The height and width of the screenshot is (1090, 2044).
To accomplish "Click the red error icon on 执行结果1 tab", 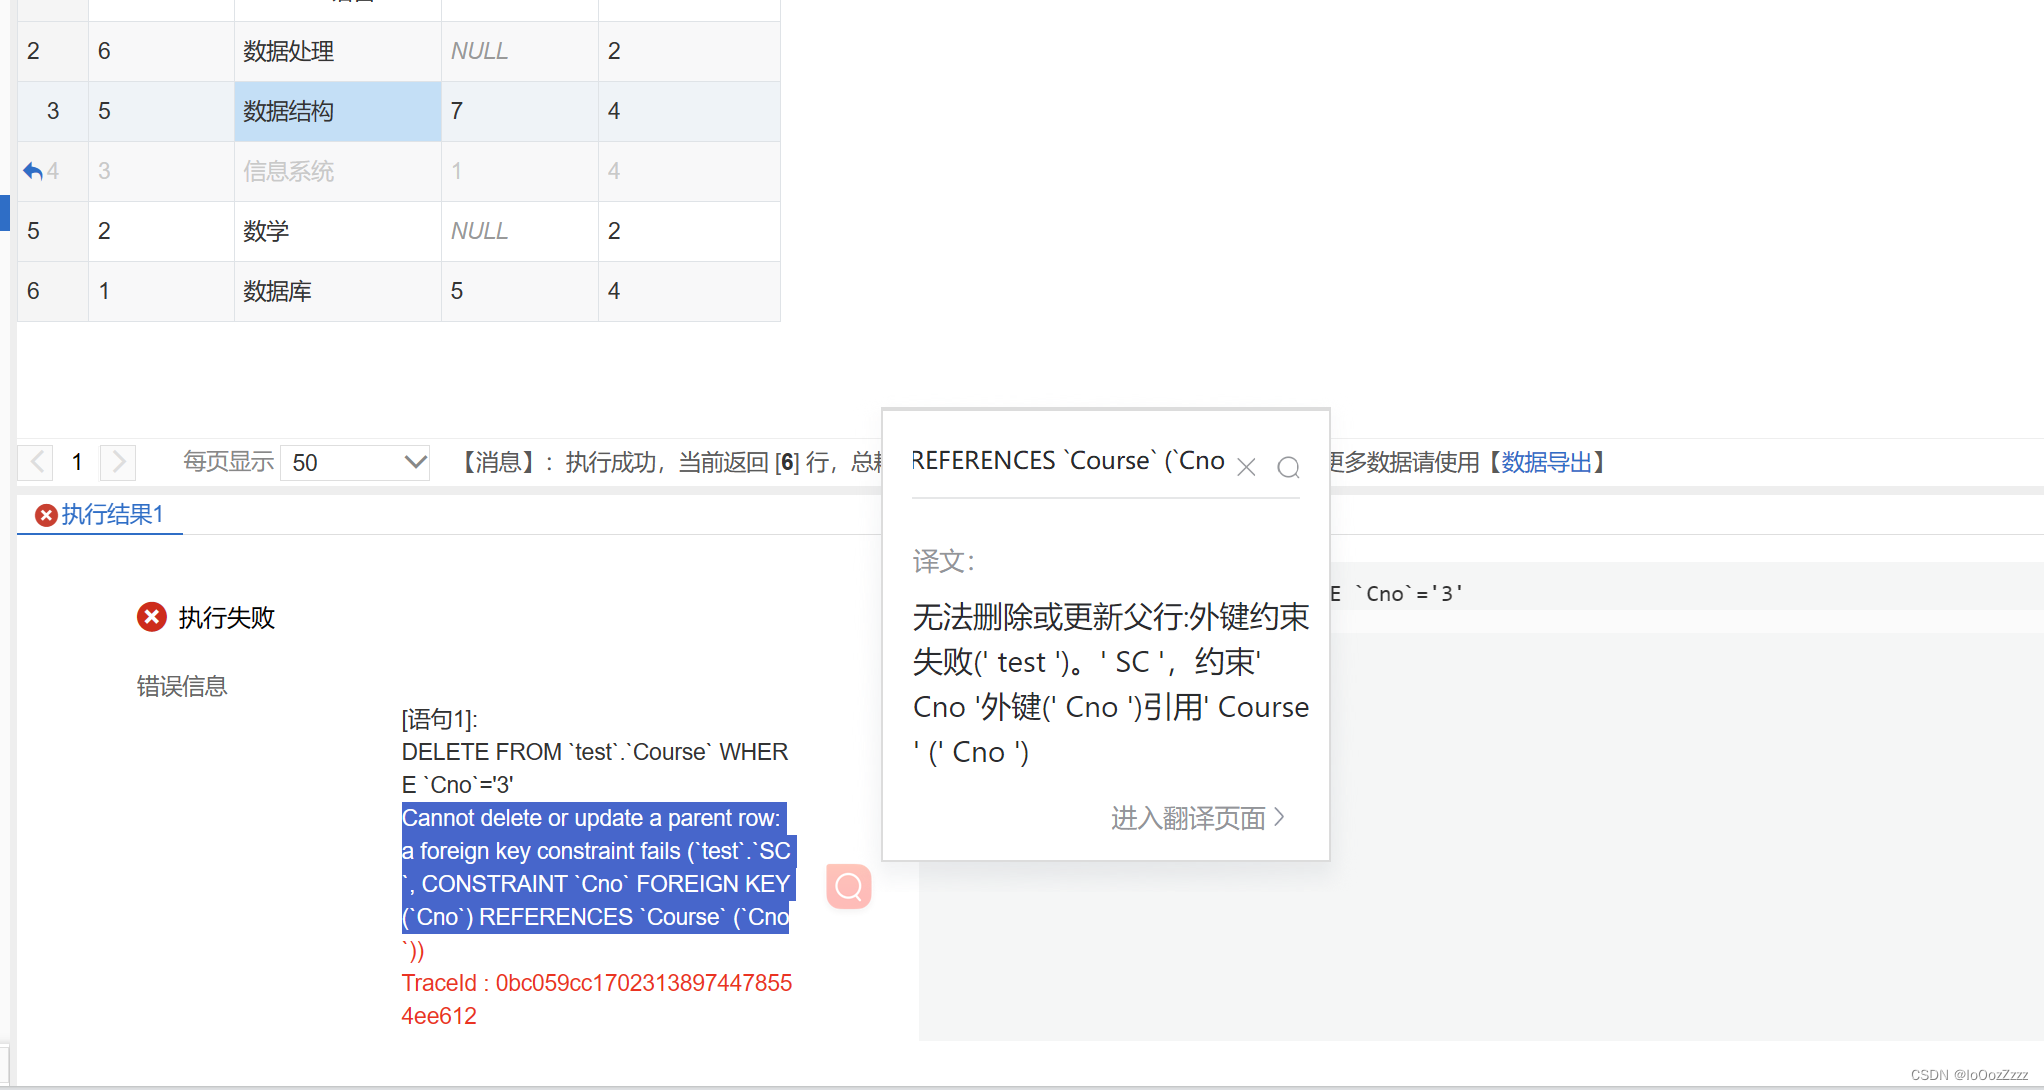I will click(x=46, y=515).
